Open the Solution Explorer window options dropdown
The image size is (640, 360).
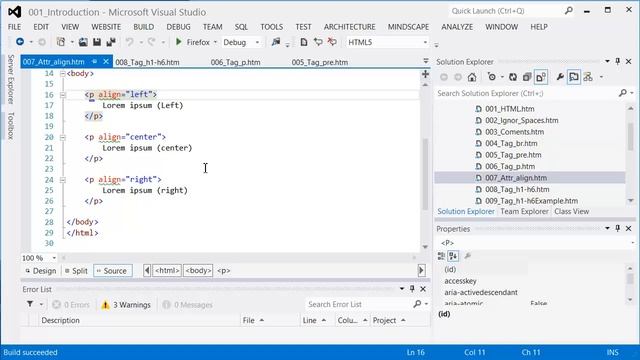[607, 61]
